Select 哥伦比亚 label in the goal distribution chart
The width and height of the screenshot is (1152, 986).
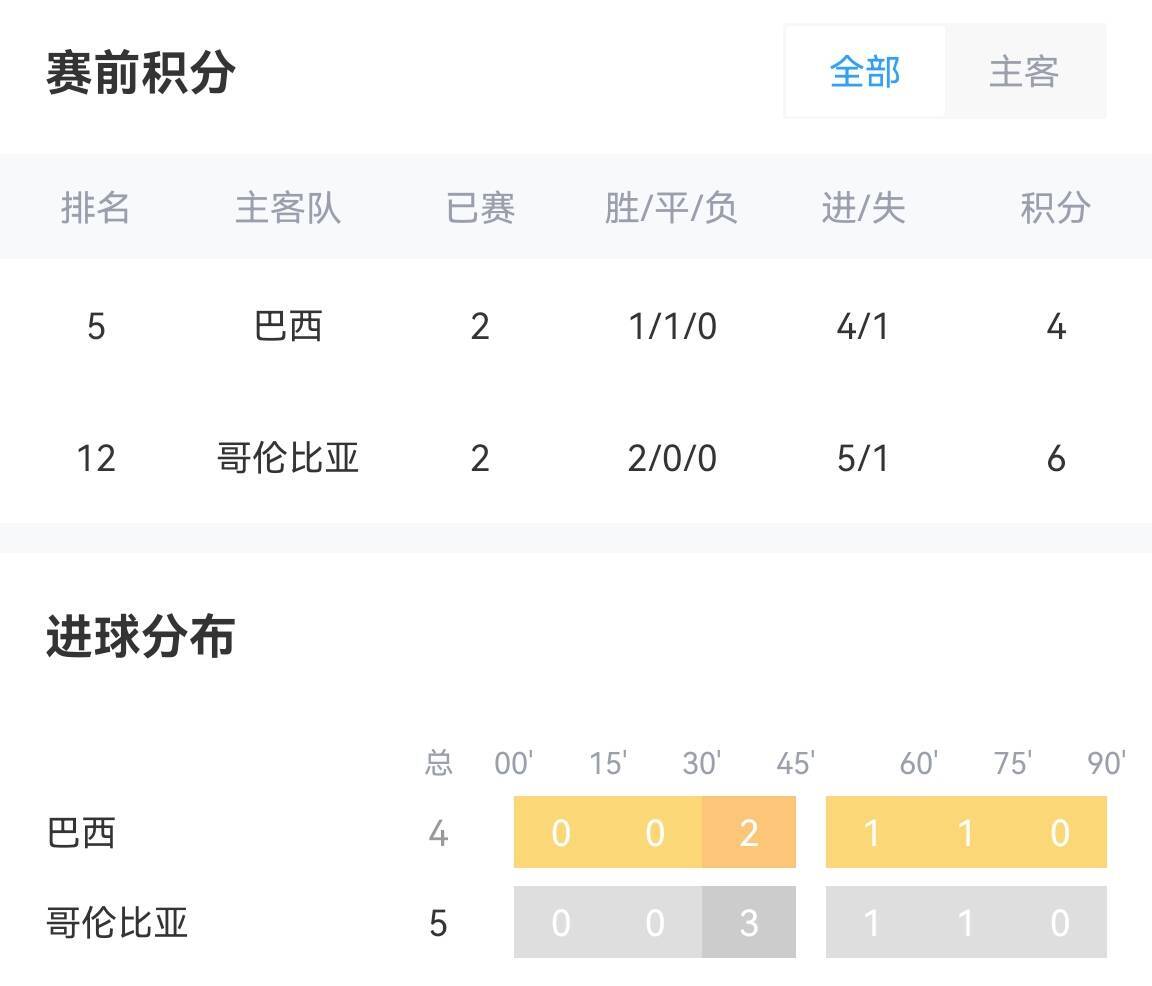[117, 922]
